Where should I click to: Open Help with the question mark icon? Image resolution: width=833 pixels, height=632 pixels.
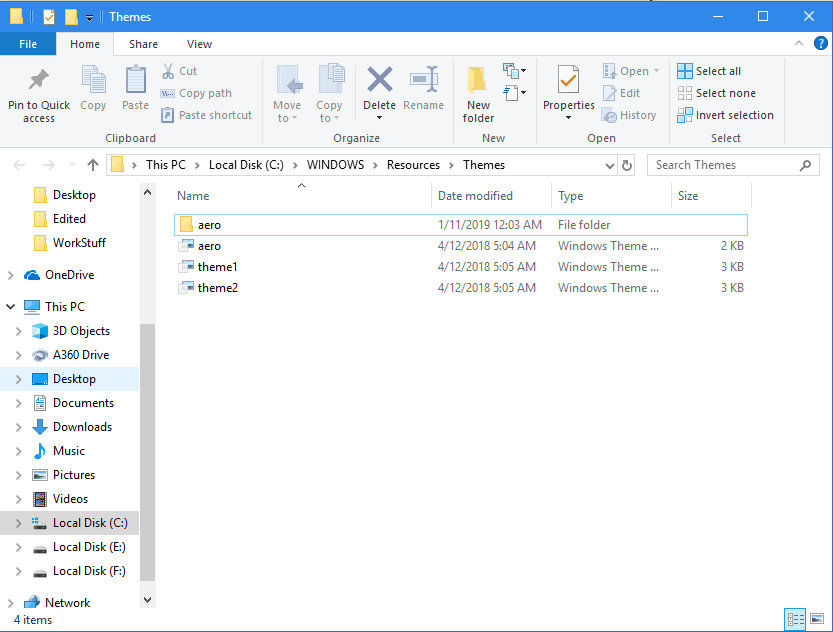(x=820, y=44)
